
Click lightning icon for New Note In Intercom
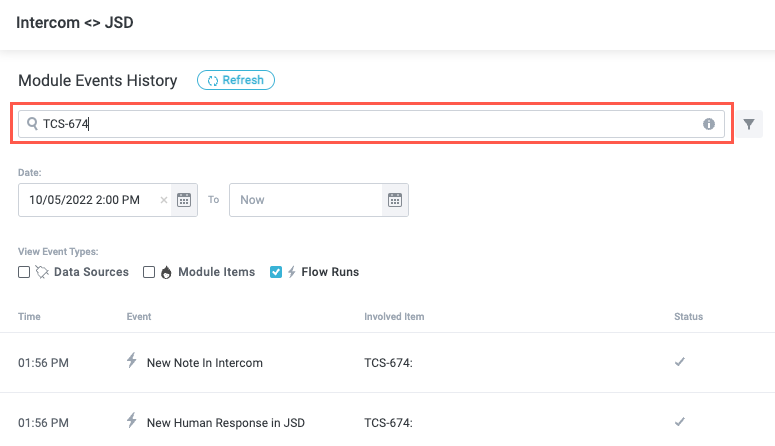(131, 362)
